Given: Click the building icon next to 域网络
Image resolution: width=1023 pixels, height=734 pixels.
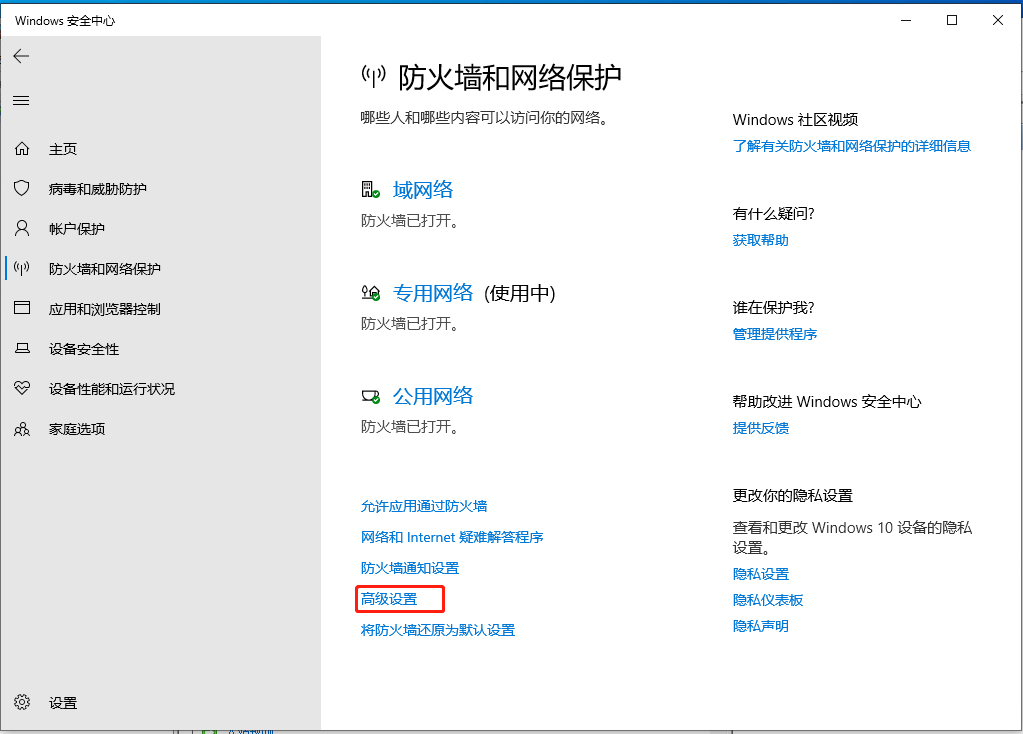Looking at the screenshot, I should click(x=371, y=190).
